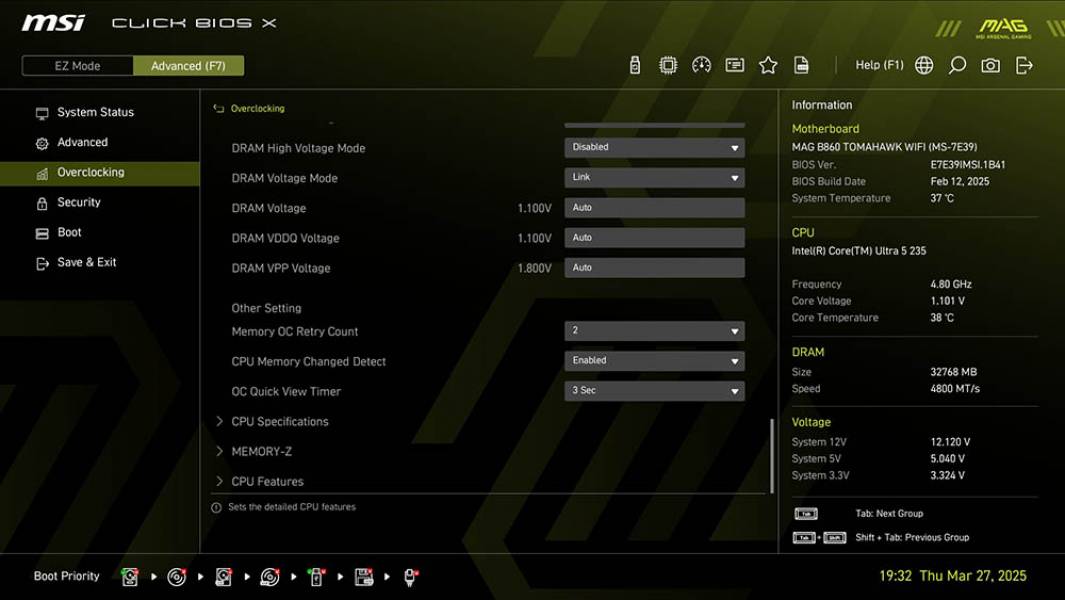Click the Overclocking back arrow icon

tap(219, 108)
